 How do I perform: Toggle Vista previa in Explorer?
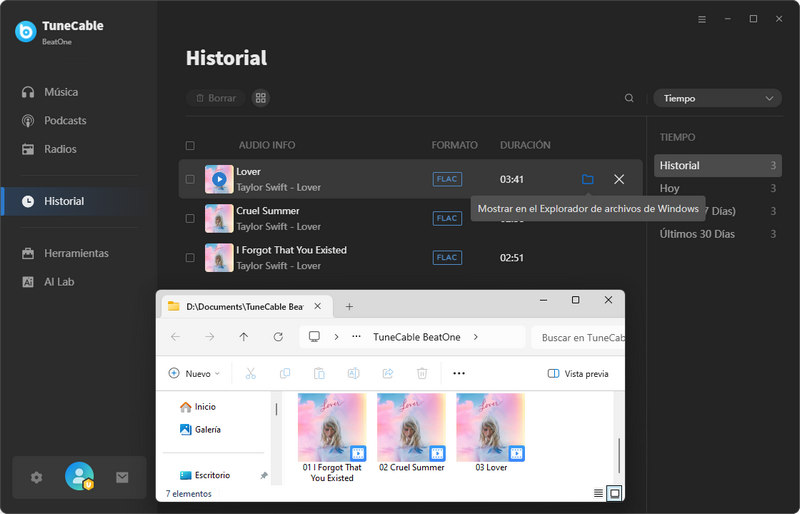(x=578, y=373)
